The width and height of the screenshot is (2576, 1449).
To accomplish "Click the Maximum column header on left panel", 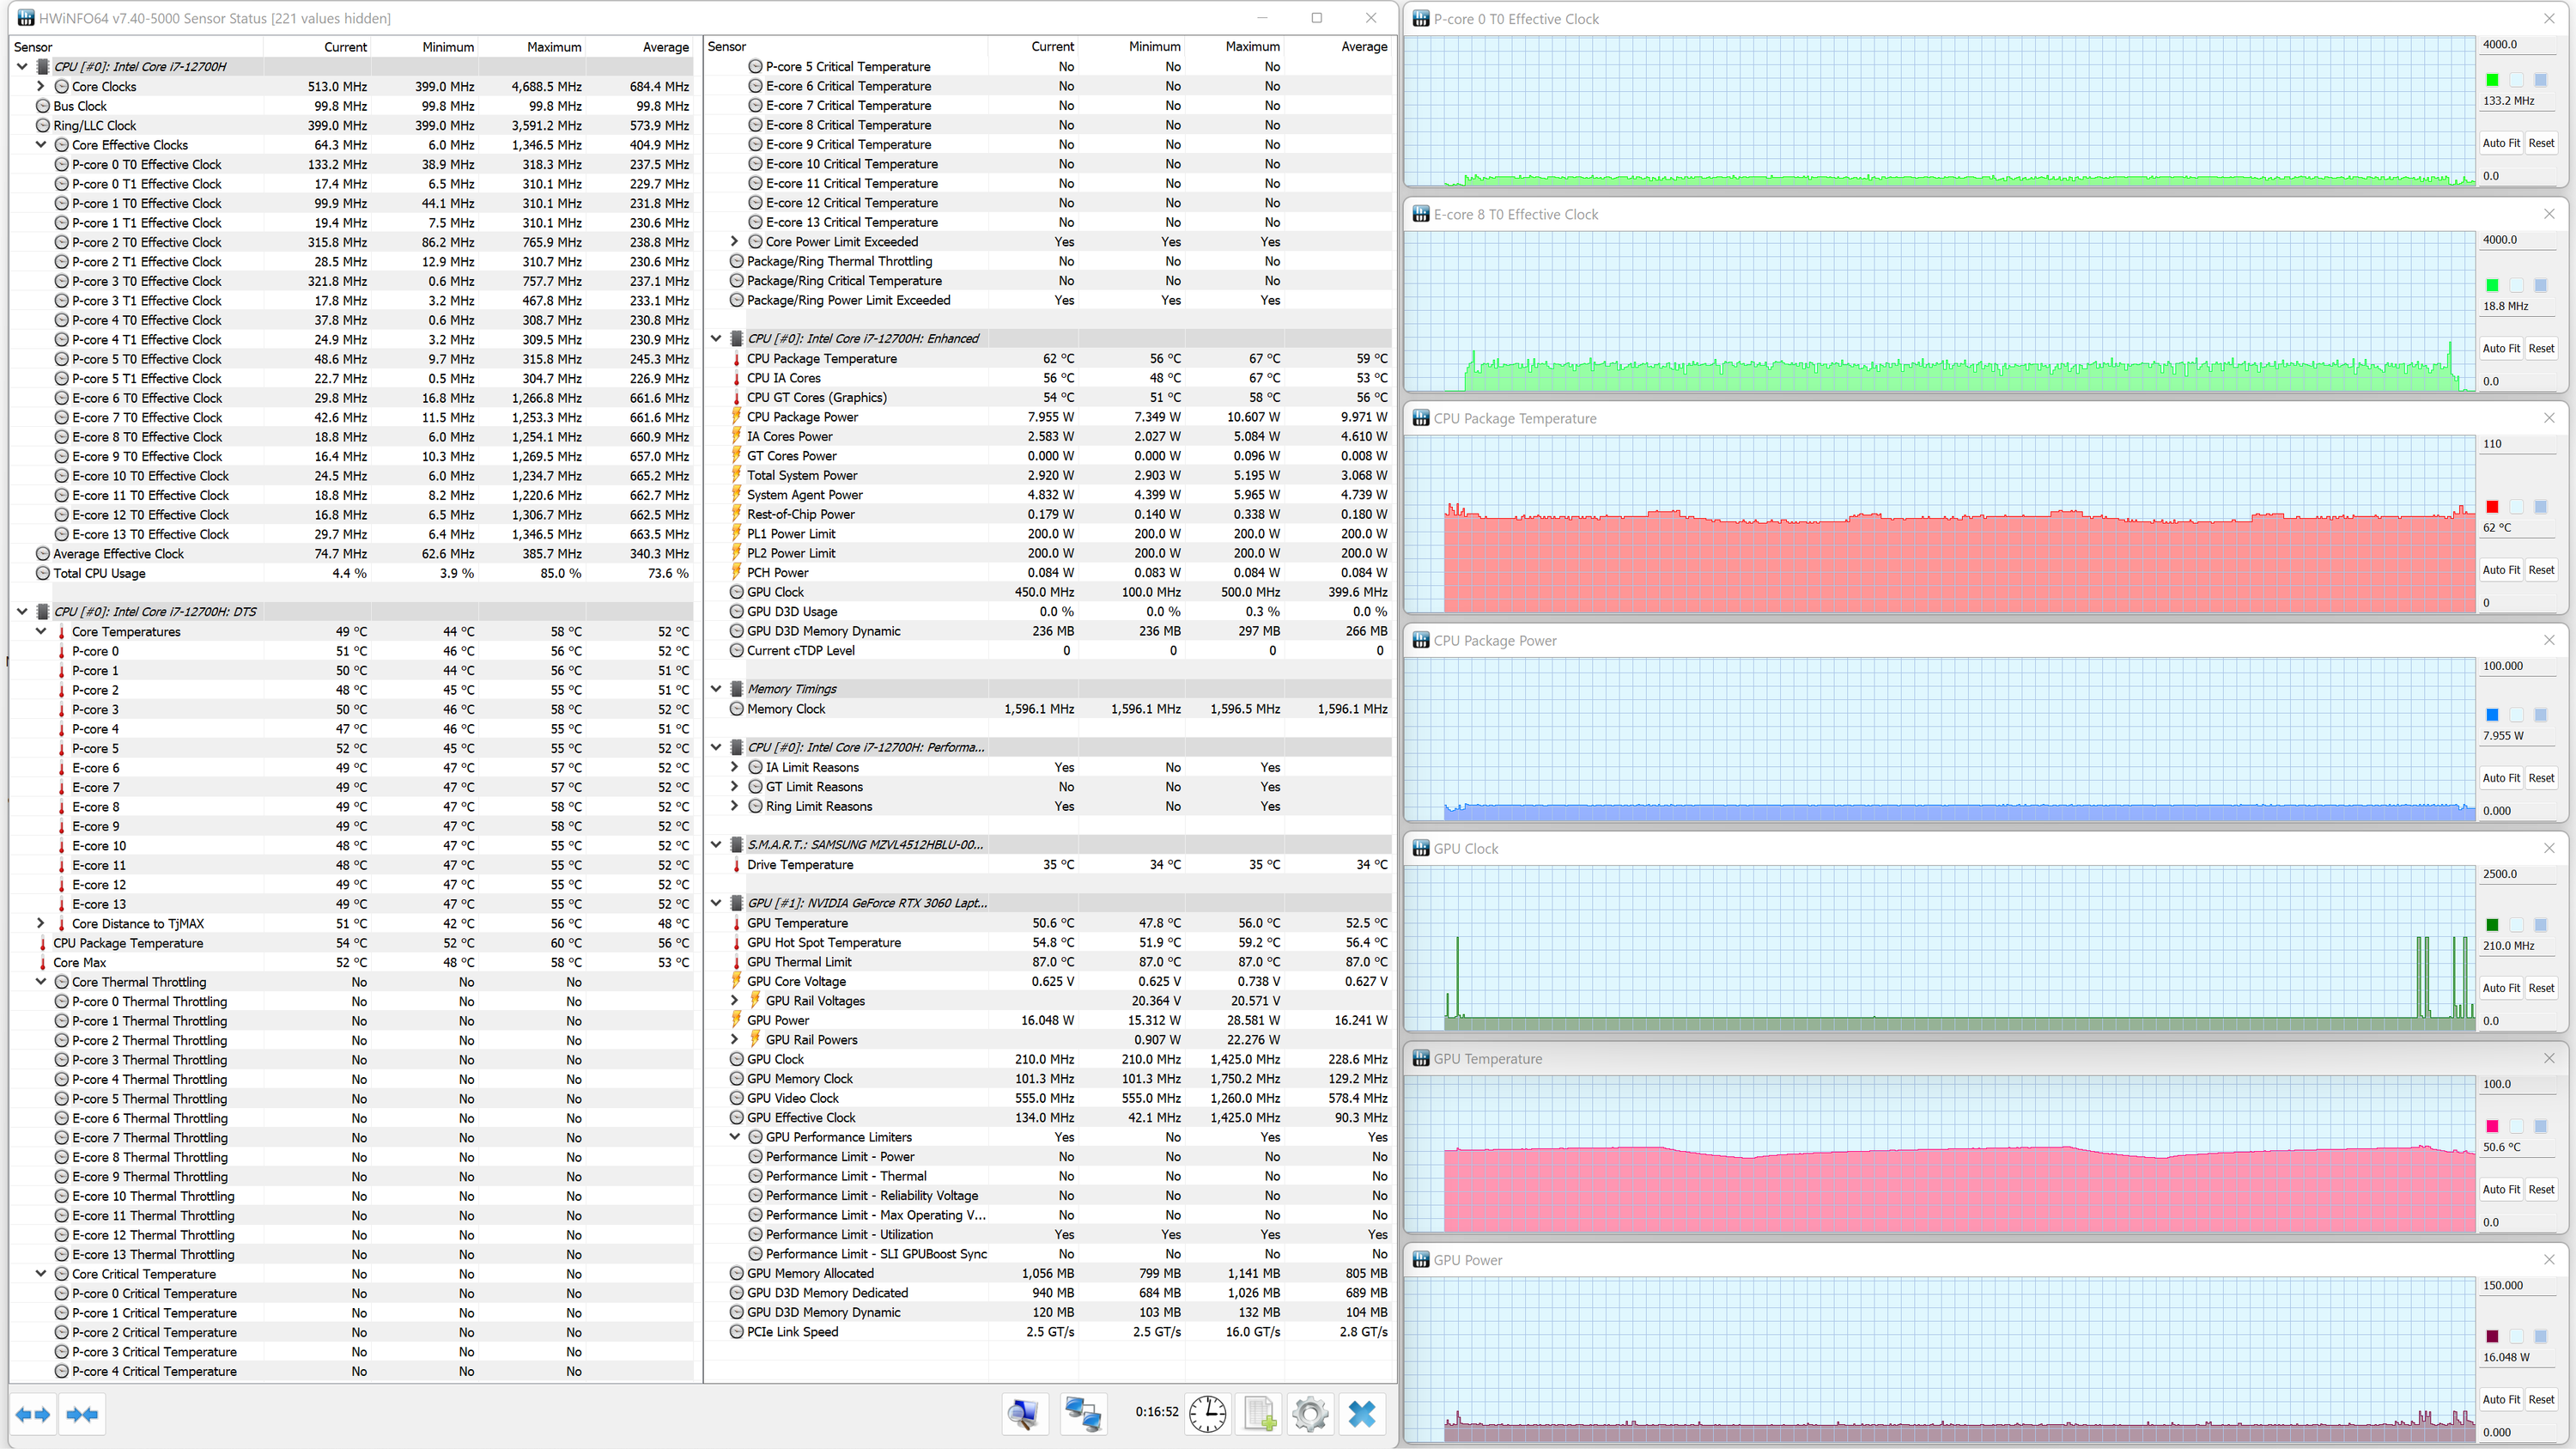I will (x=553, y=47).
